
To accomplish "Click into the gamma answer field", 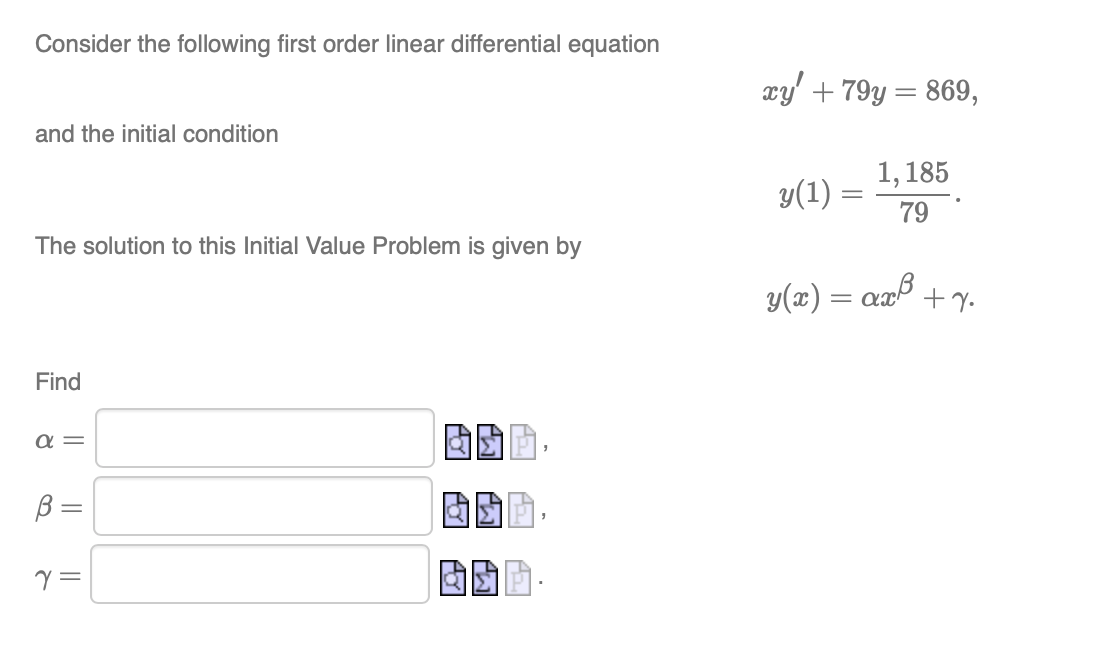I will pyautogui.click(x=260, y=574).
